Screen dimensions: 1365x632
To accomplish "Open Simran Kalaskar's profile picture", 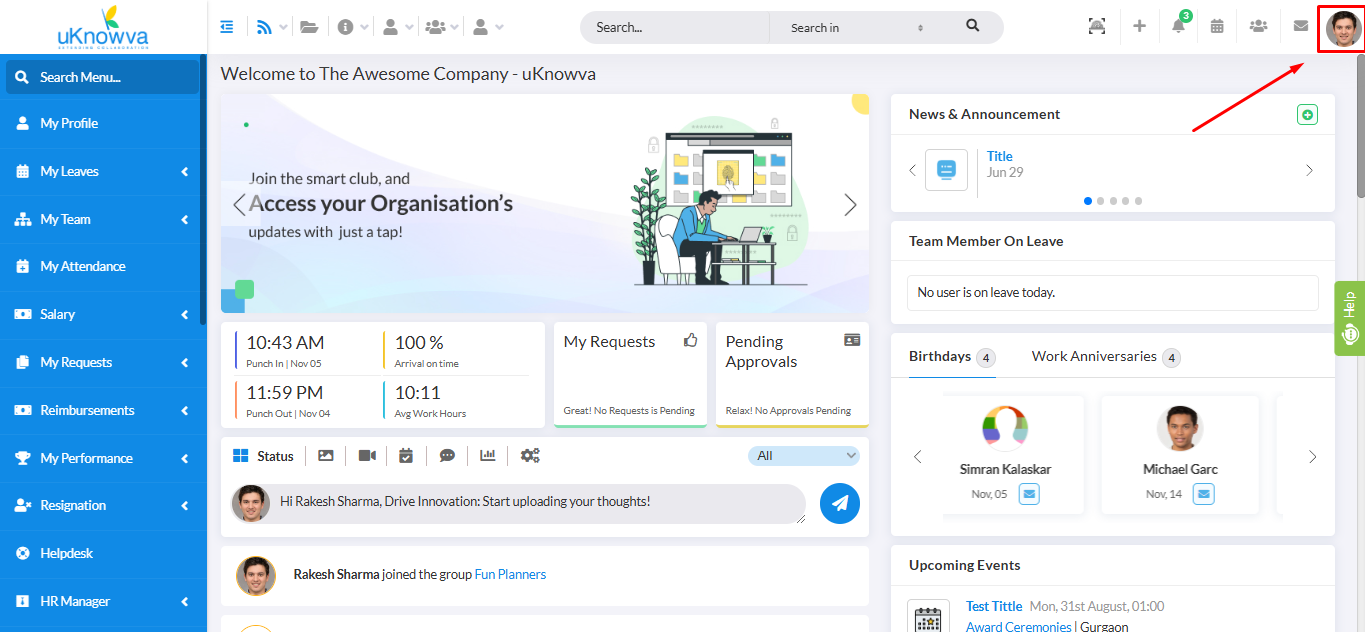I will (1005, 429).
